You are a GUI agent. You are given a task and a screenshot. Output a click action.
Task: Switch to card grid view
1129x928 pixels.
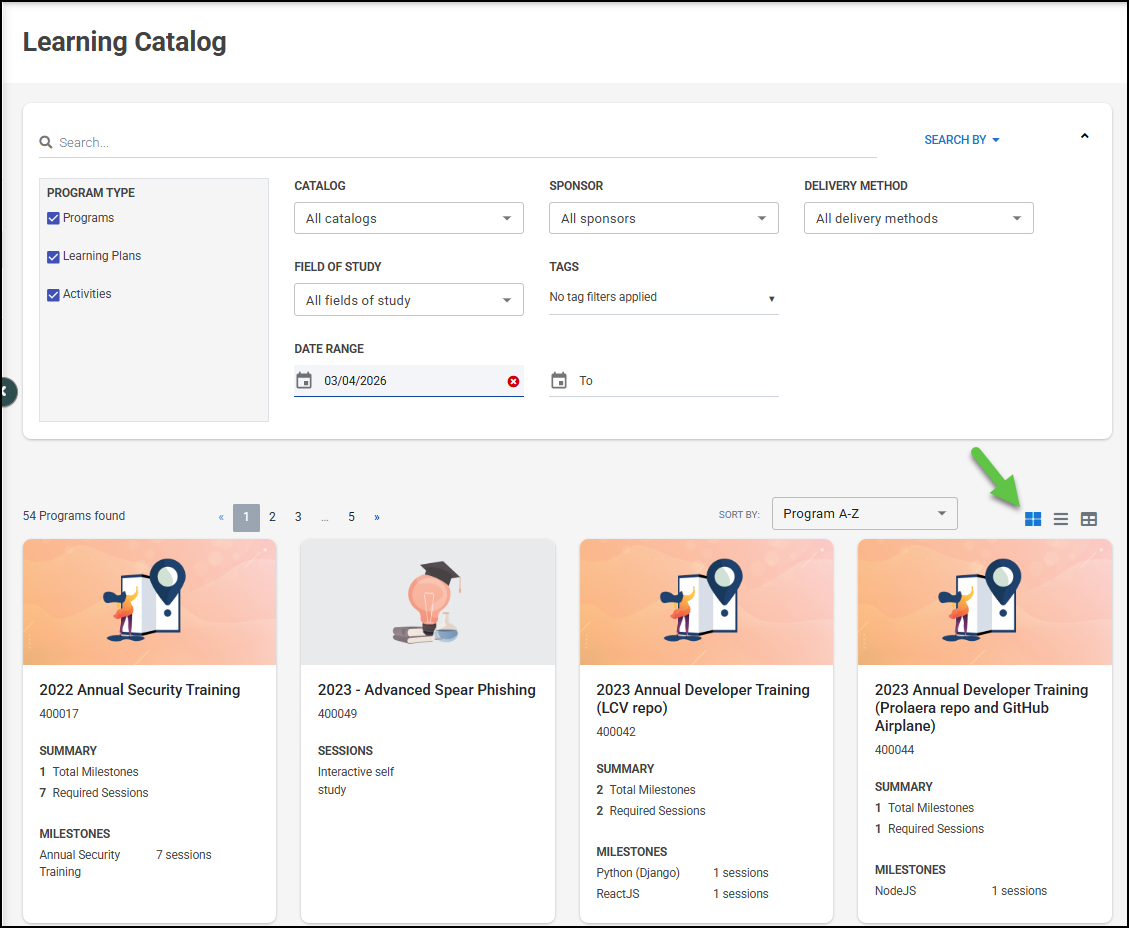[x=1033, y=519]
